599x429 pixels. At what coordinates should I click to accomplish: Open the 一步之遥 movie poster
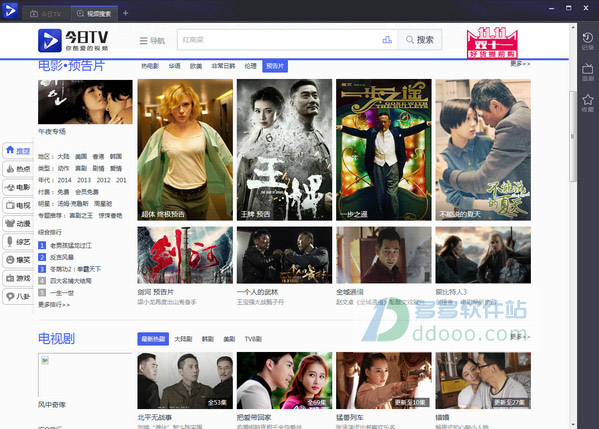point(384,150)
